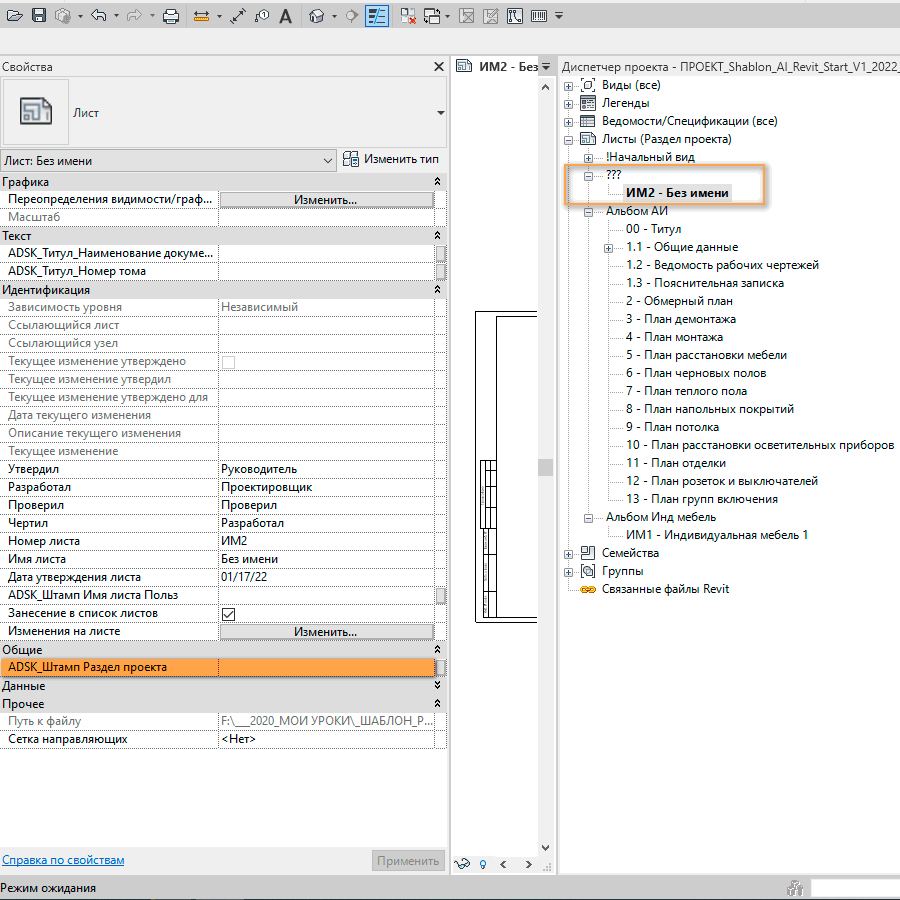Uncheck Занесение в список листов checkbox
This screenshot has height=900, width=900.
tap(228, 614)
